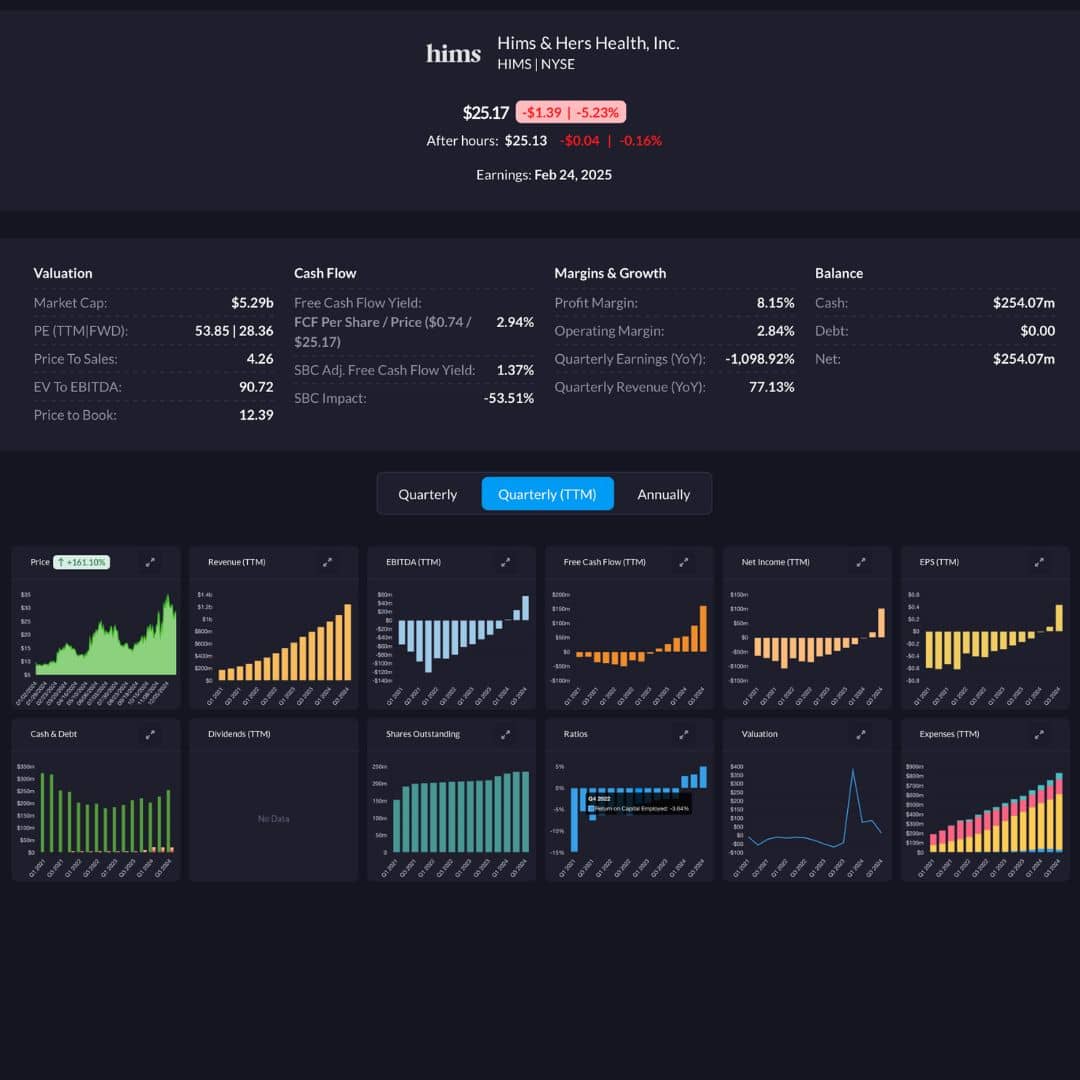Expand the Free Cash Flow (TTM) chart
1080x1080 pixels.
[684, 562]
